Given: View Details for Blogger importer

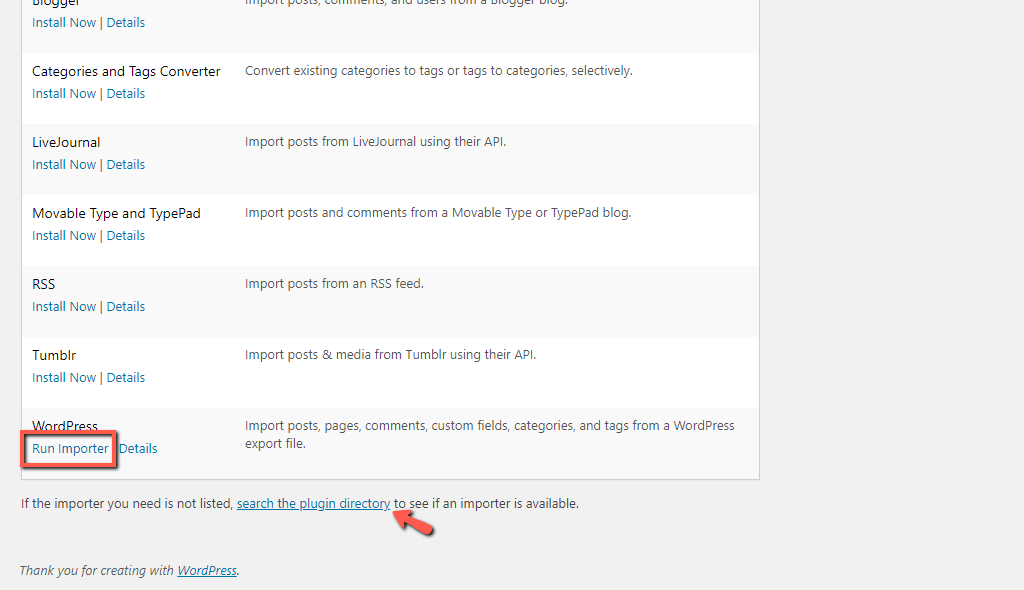Looking at the screenshot, I should tap(125, 22).
